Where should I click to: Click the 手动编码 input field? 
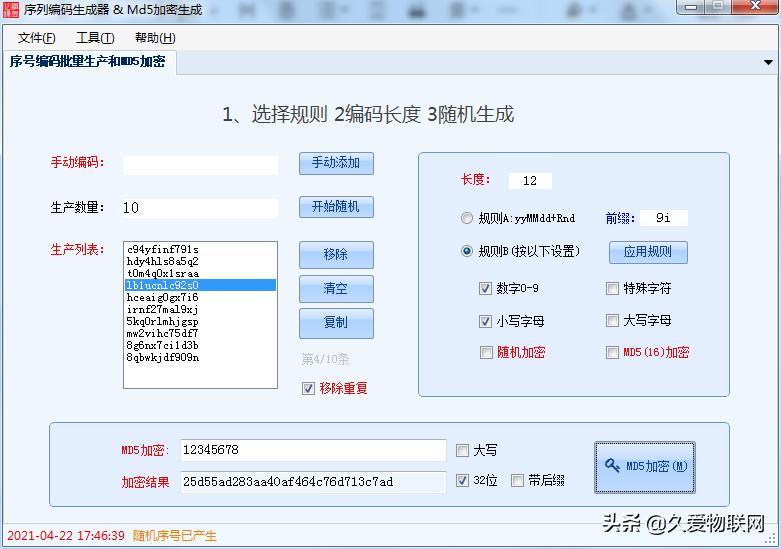click(200, 165)
